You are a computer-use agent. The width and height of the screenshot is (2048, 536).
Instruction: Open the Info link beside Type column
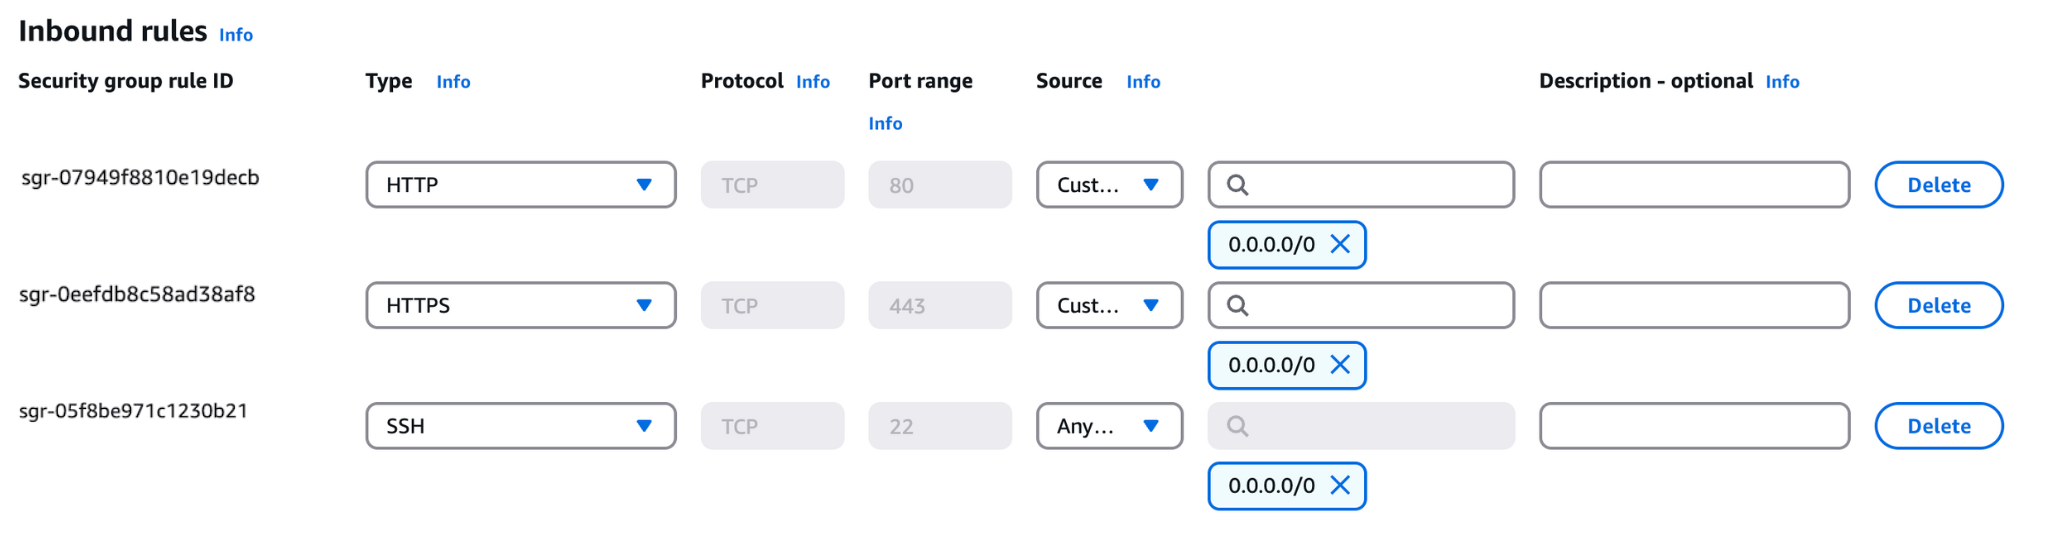tap(453, 82)
